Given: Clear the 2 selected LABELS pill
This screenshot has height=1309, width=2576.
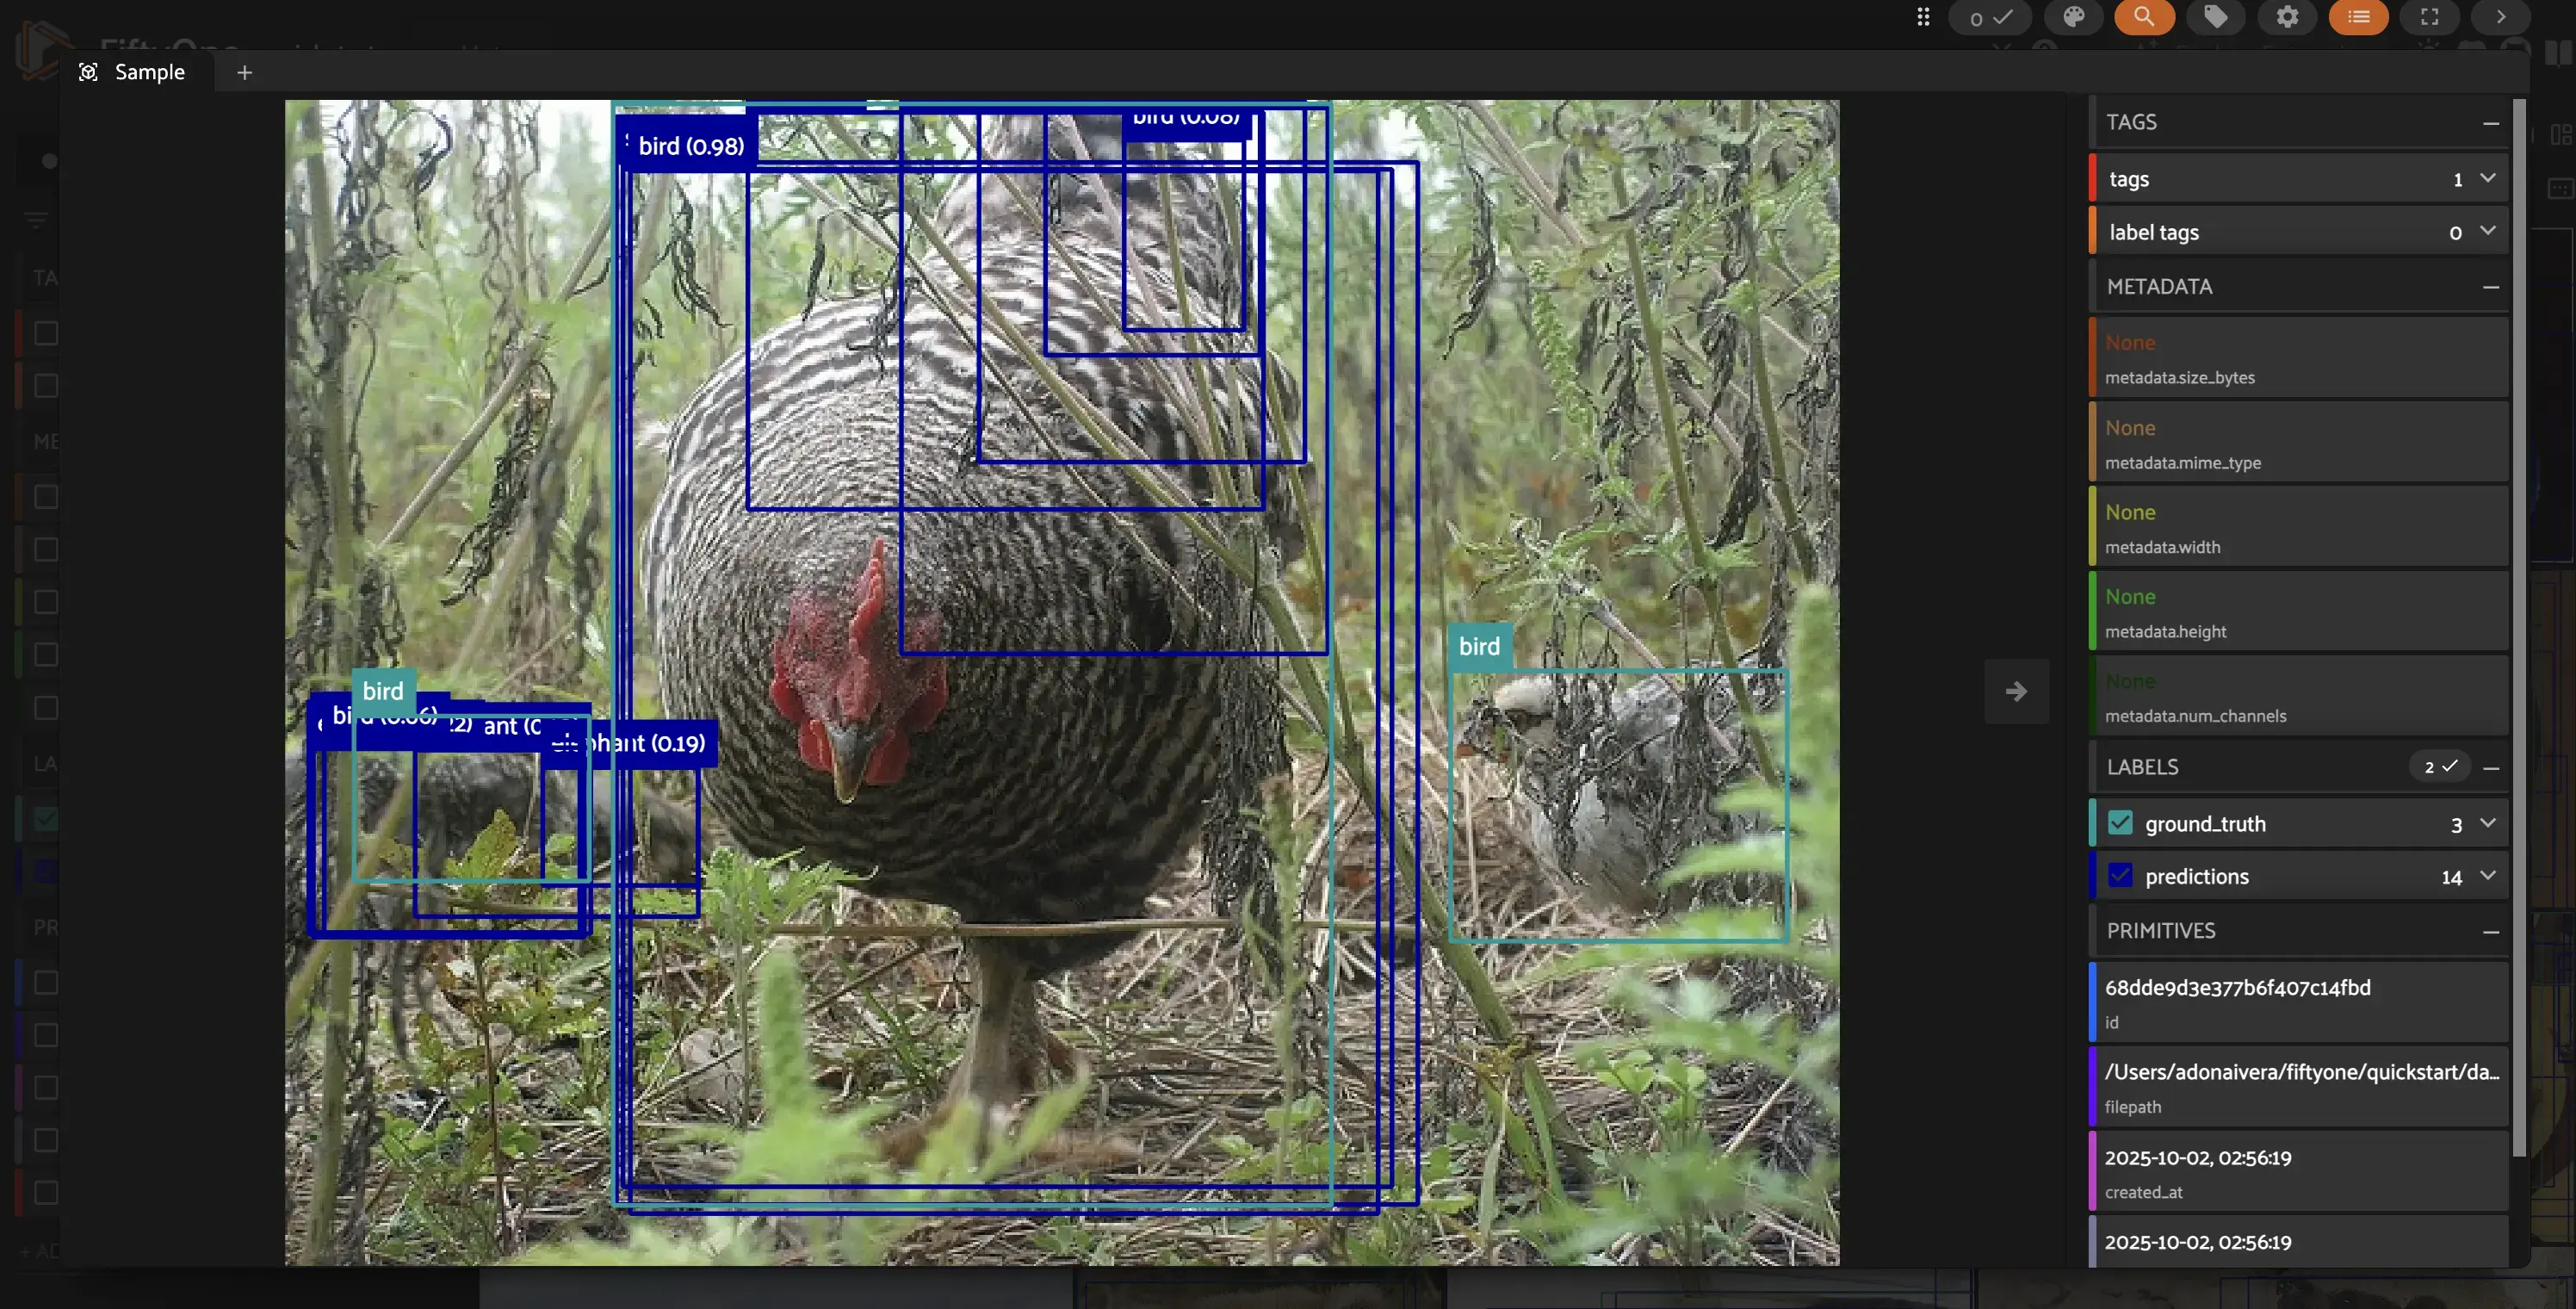Looking at the screenshot, I should click(x=2439, y=767).
